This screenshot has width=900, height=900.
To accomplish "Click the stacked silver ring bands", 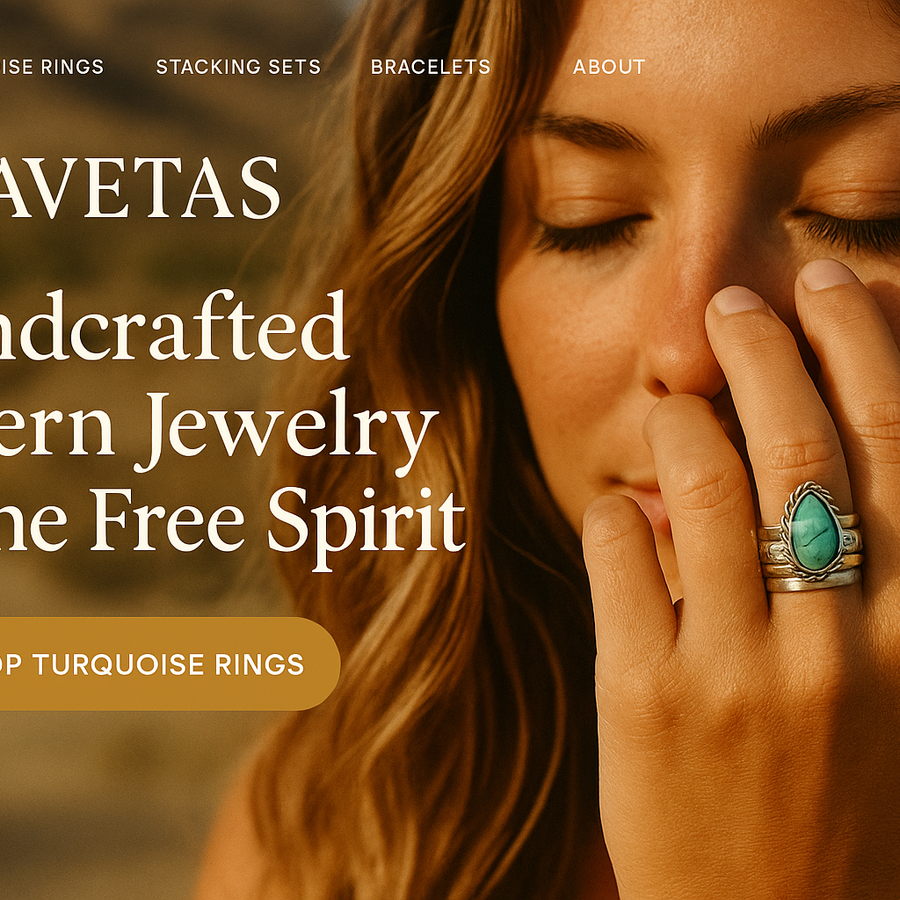I will coord(809,554).
